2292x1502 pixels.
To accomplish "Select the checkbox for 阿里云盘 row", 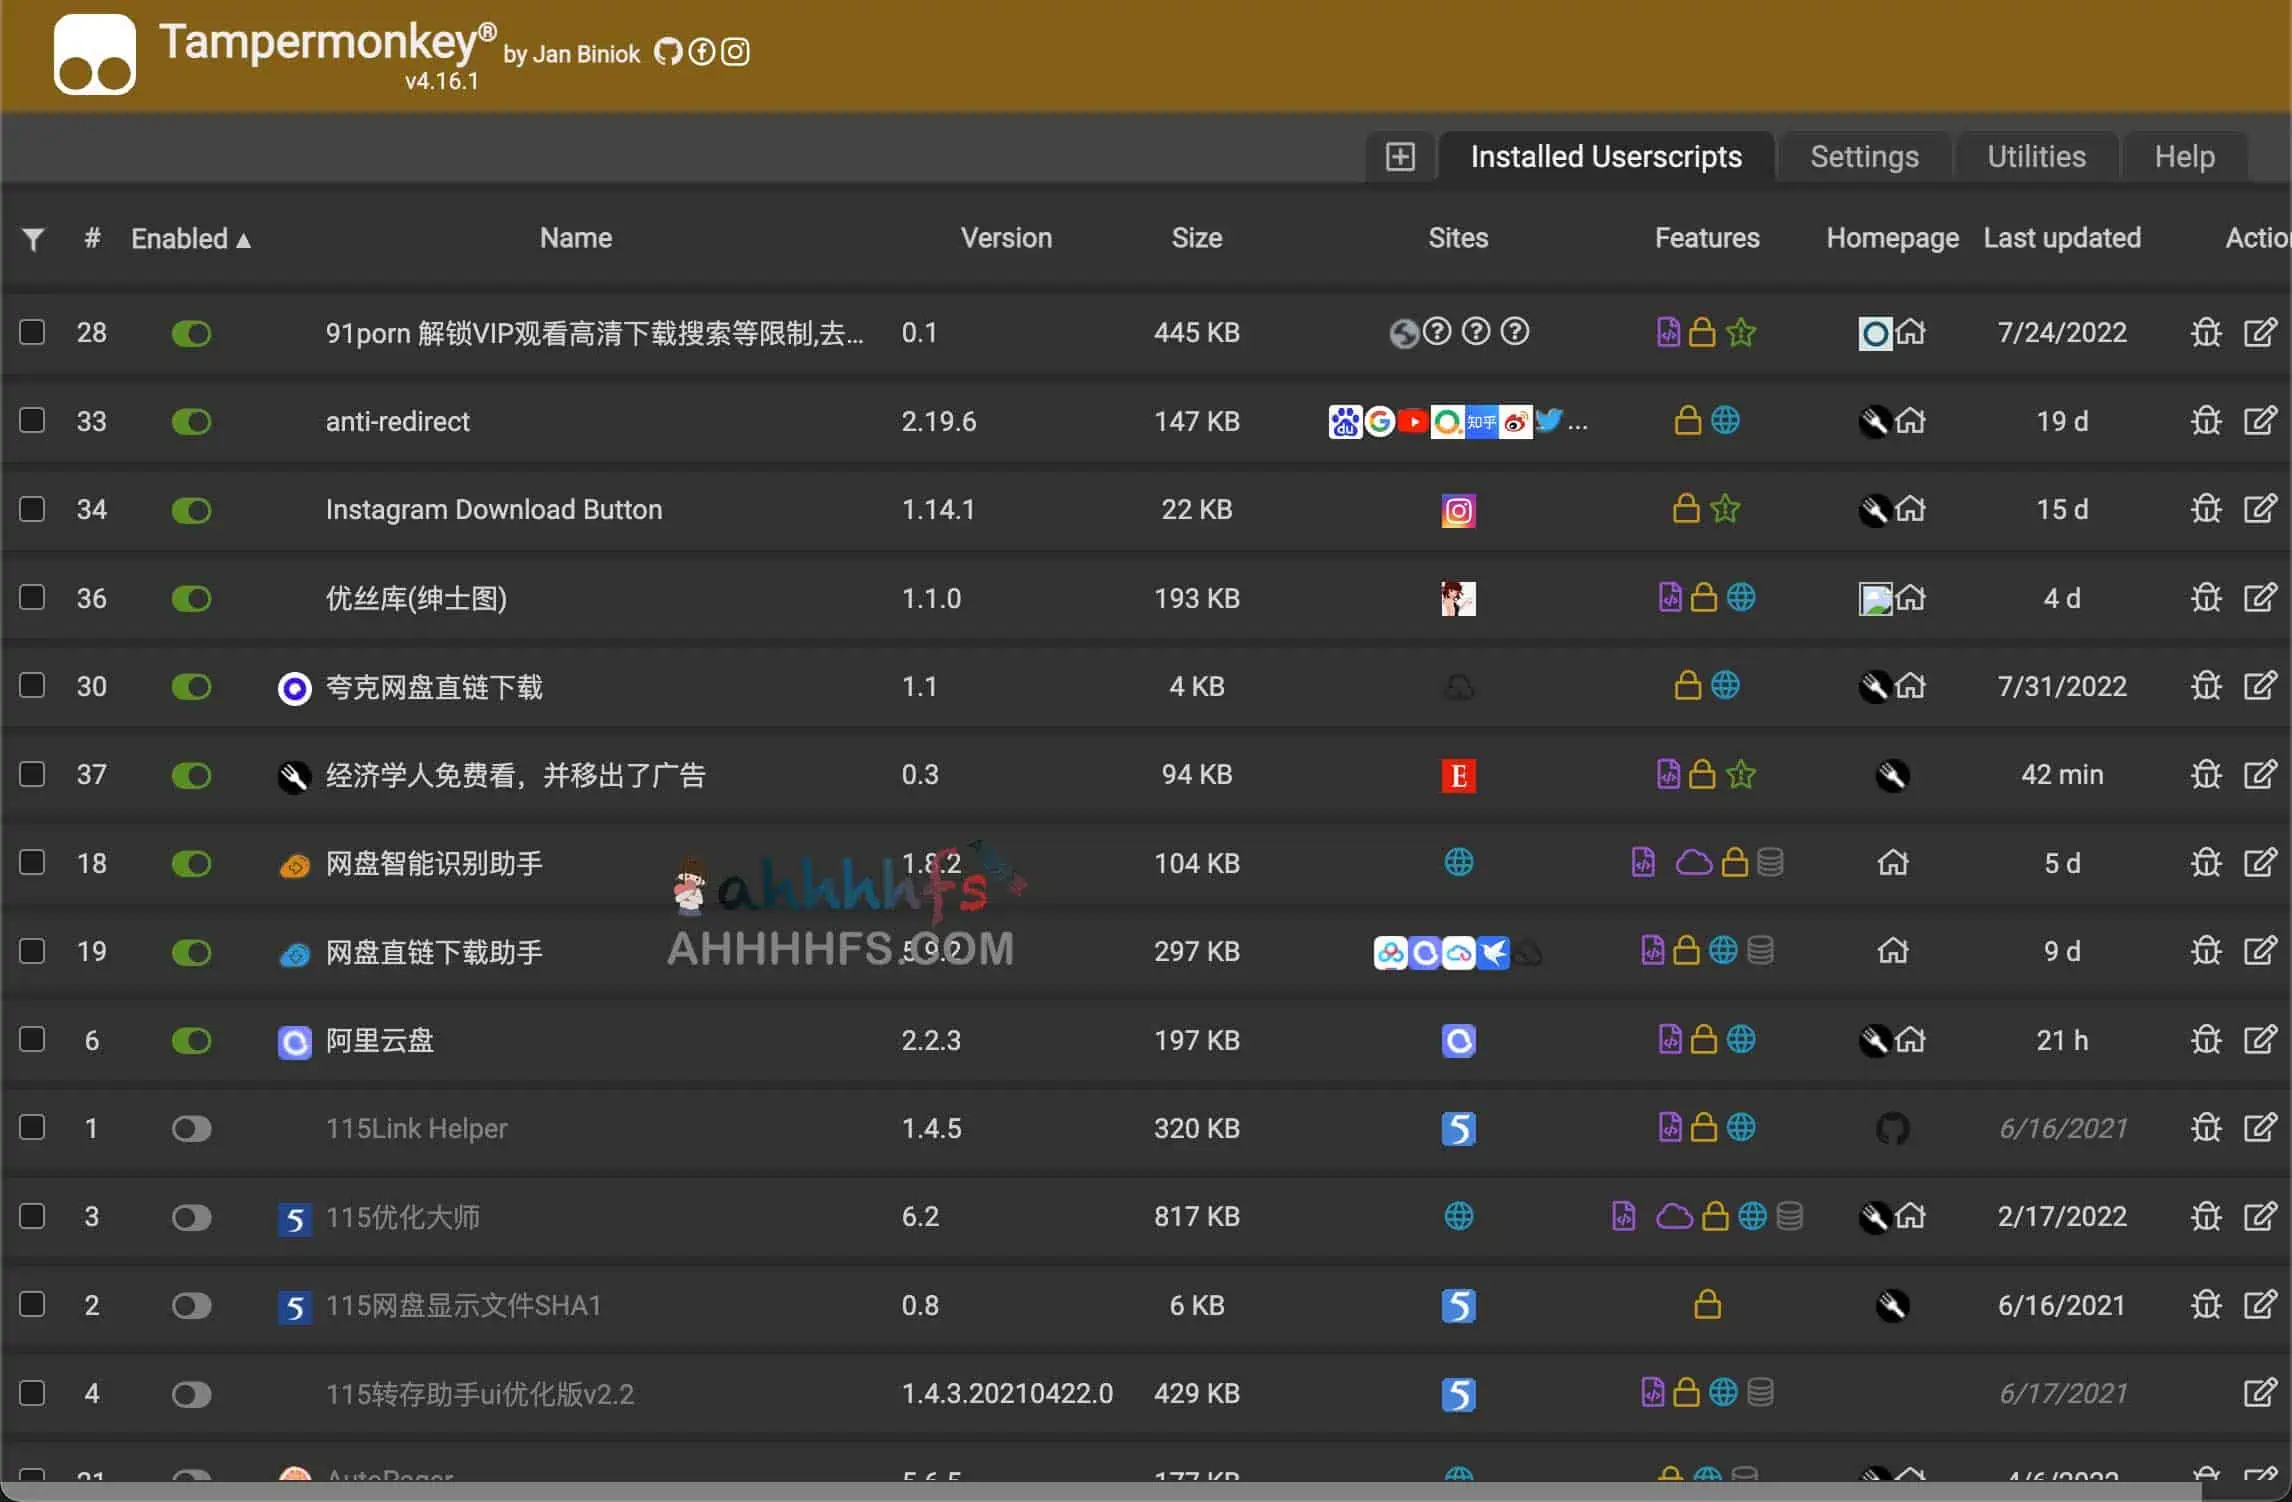I will [x=32, y=1040].
